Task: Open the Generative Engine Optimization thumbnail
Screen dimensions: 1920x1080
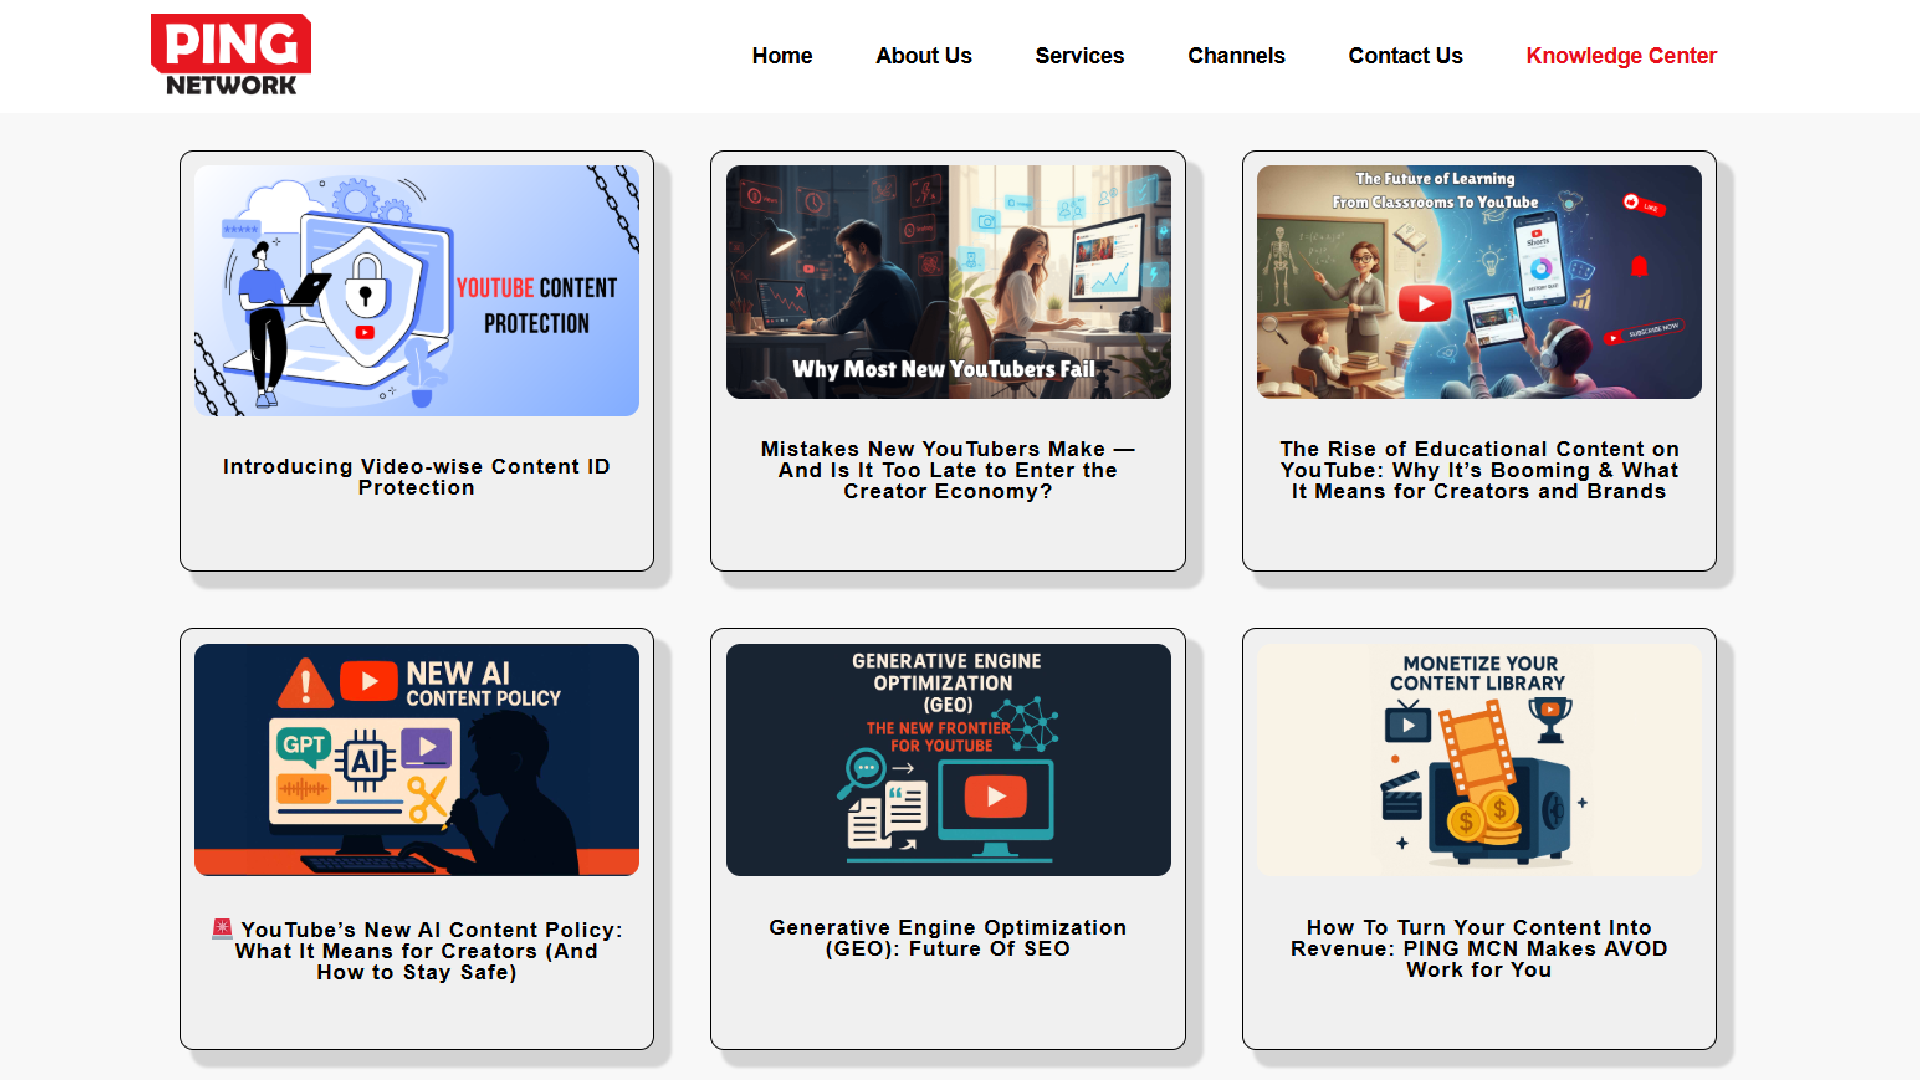Action: click(x=948, y=760)
